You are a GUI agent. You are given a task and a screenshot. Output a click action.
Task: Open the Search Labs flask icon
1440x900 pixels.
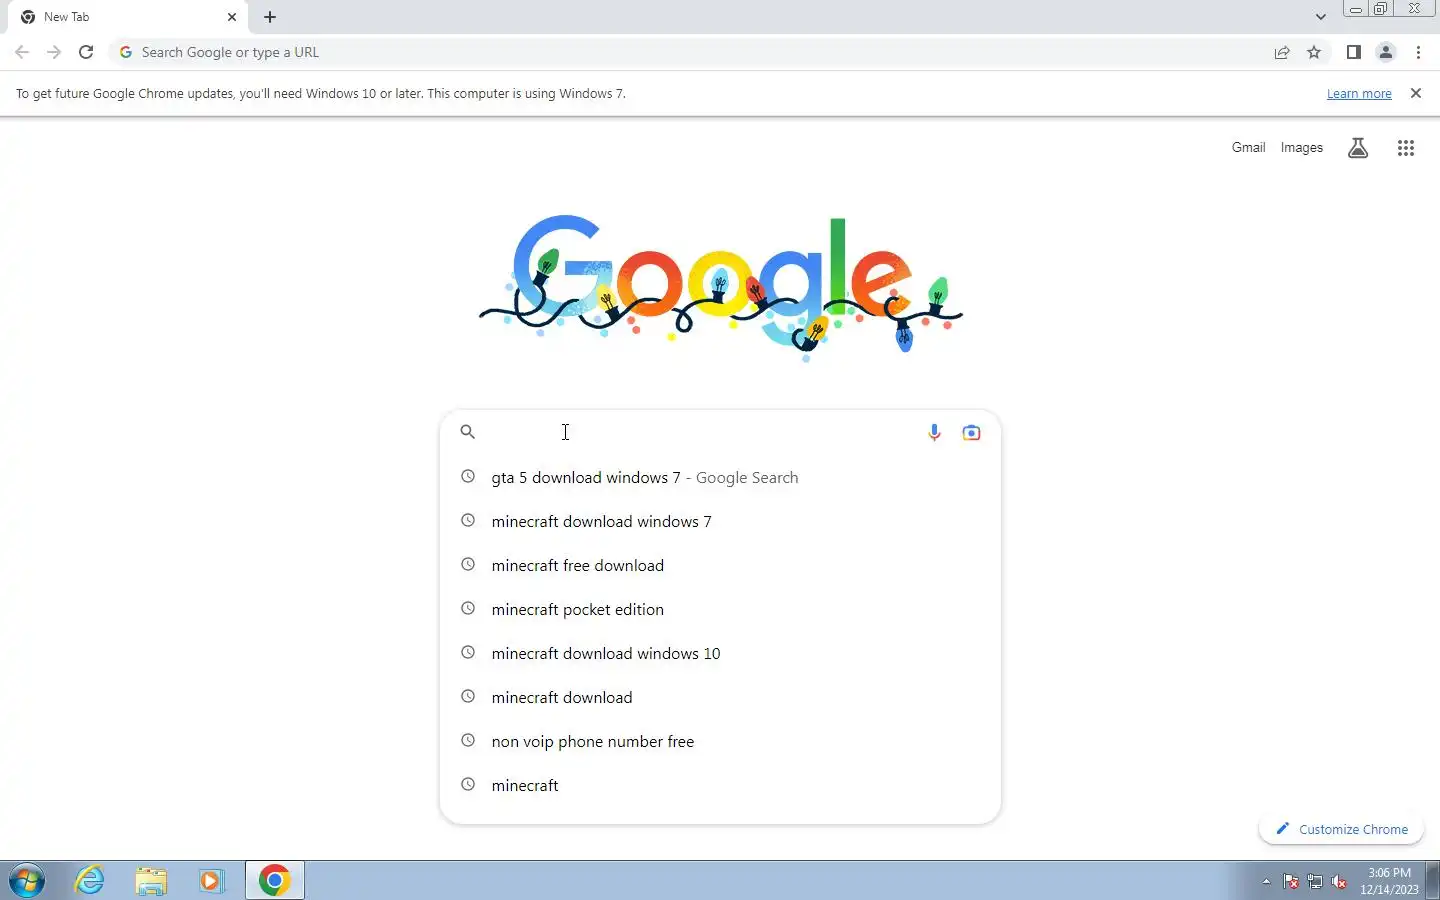pos(1358,148)
